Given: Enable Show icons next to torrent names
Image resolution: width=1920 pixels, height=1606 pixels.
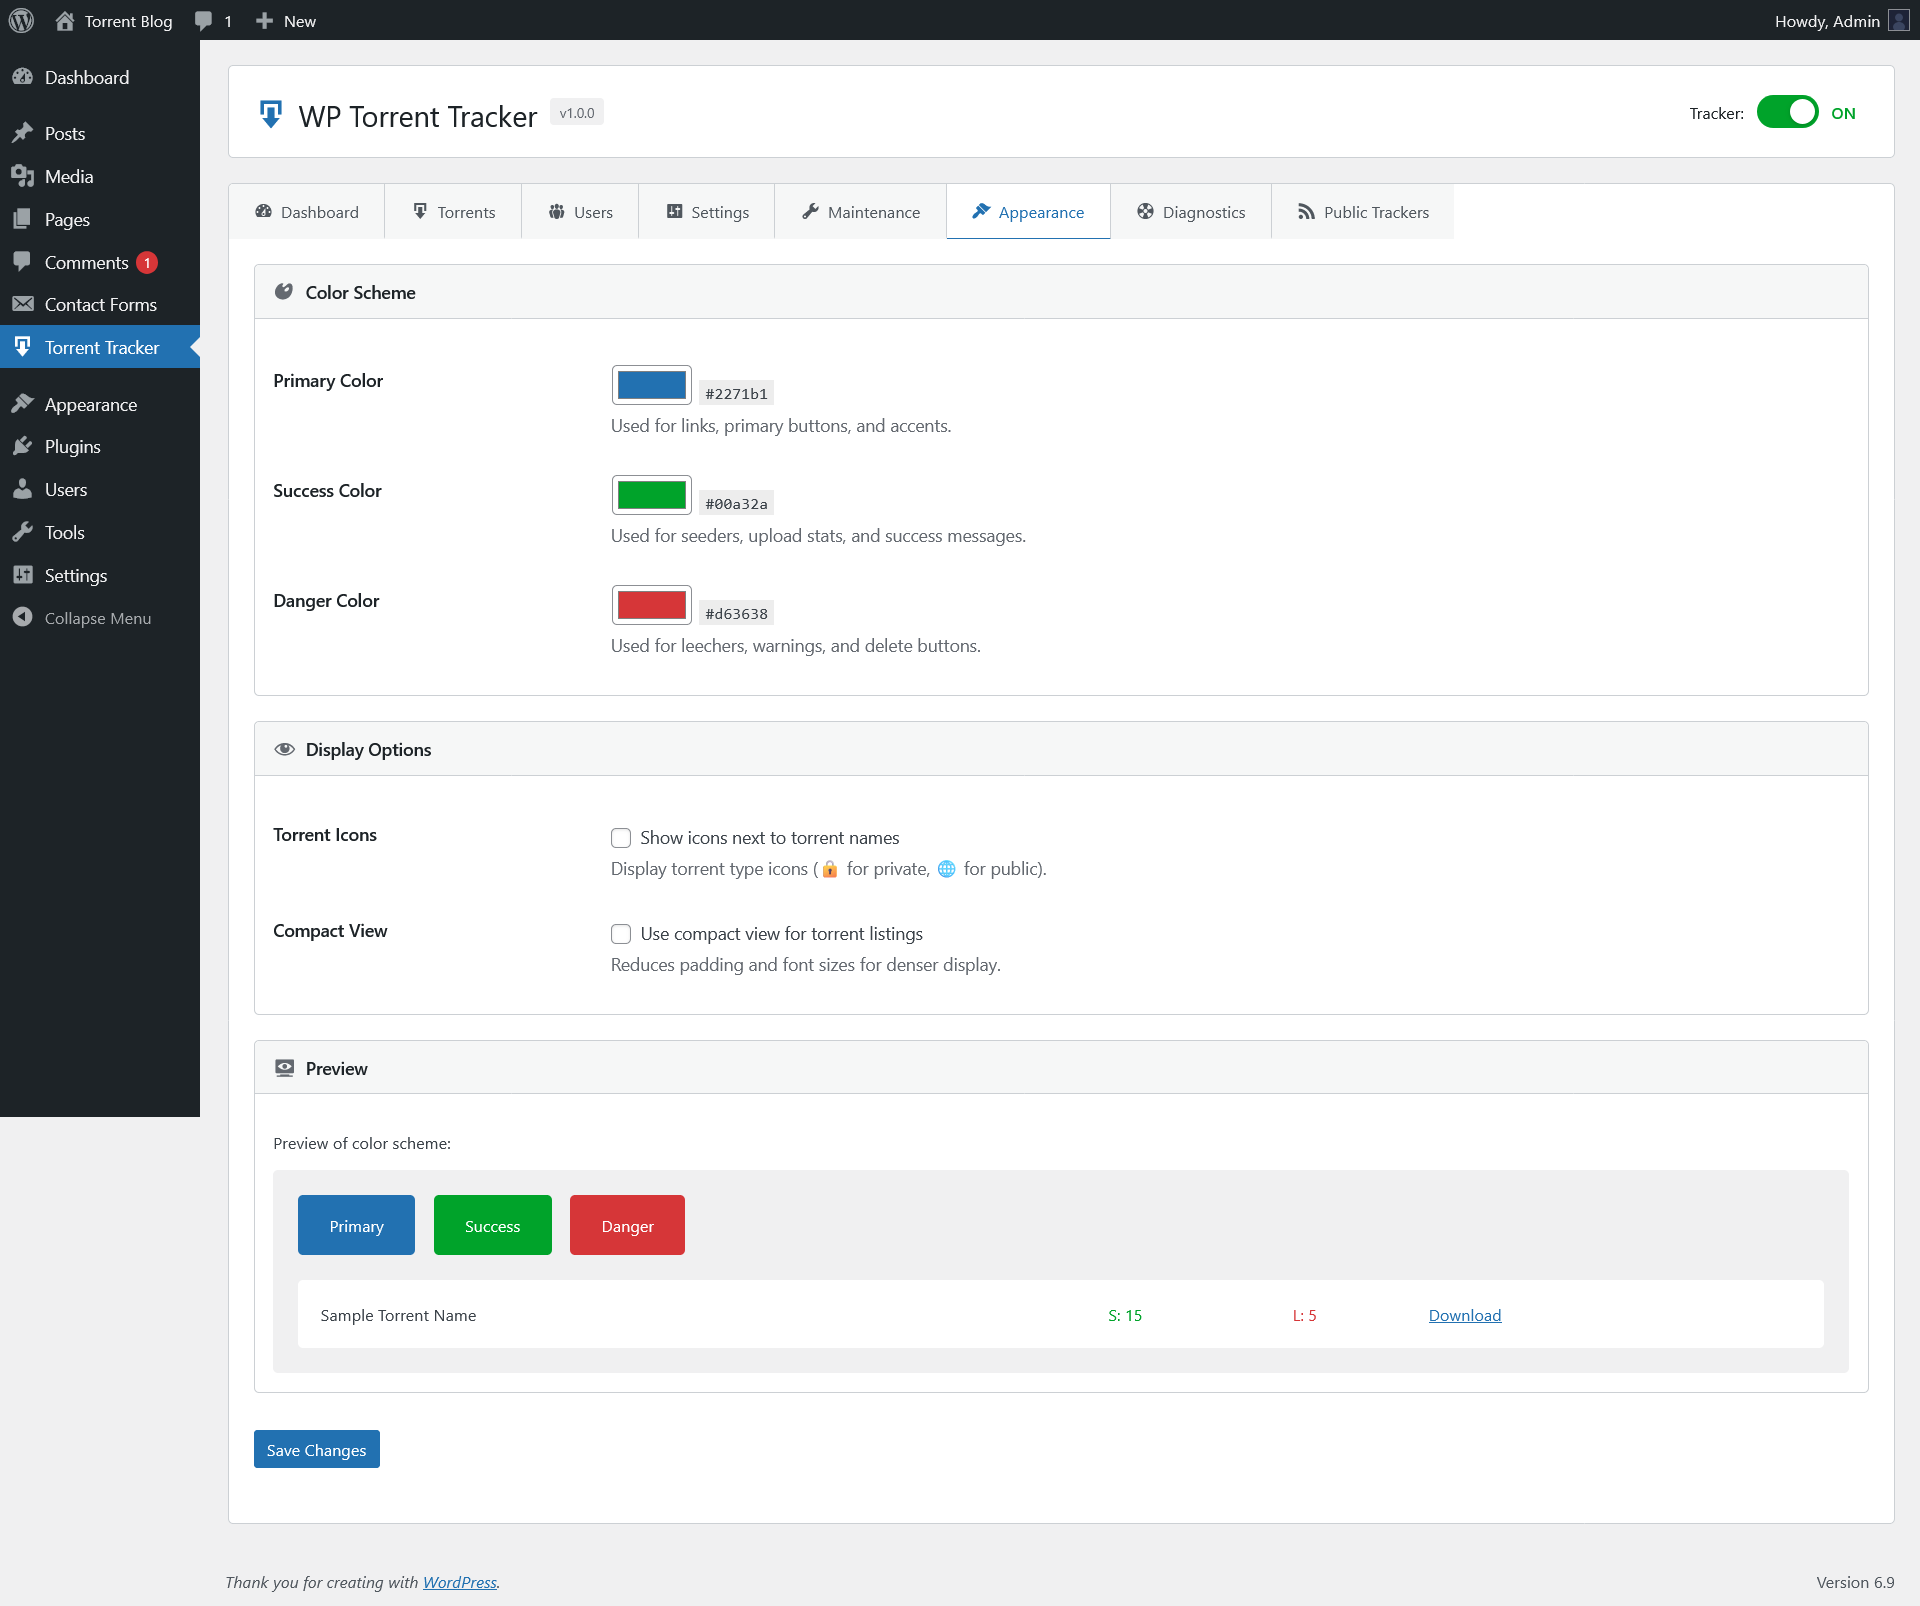Looking at the screenshot, I should point(621,838).
